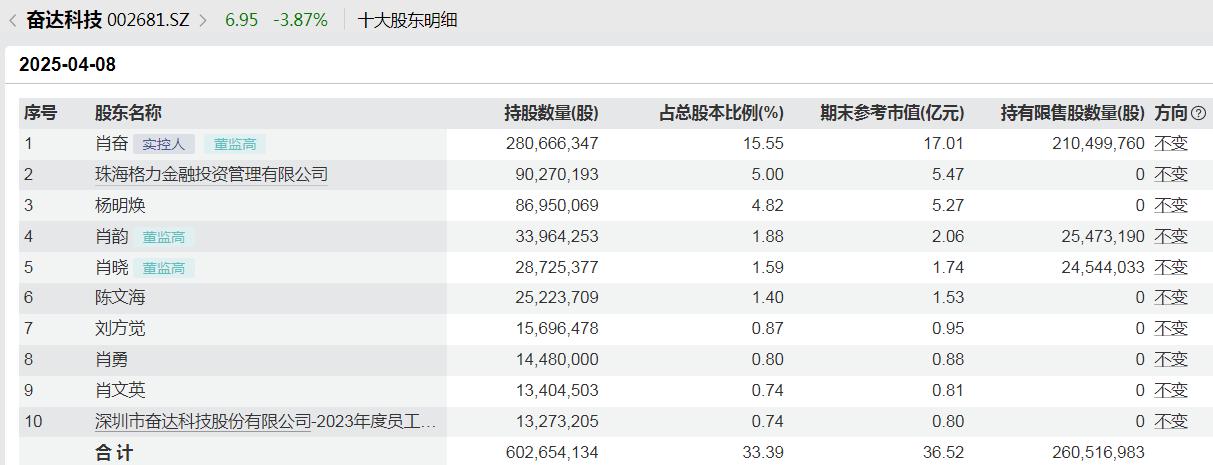Click shareholder name 陈文海
The image size is (1213, 465).
pos(120,298)
